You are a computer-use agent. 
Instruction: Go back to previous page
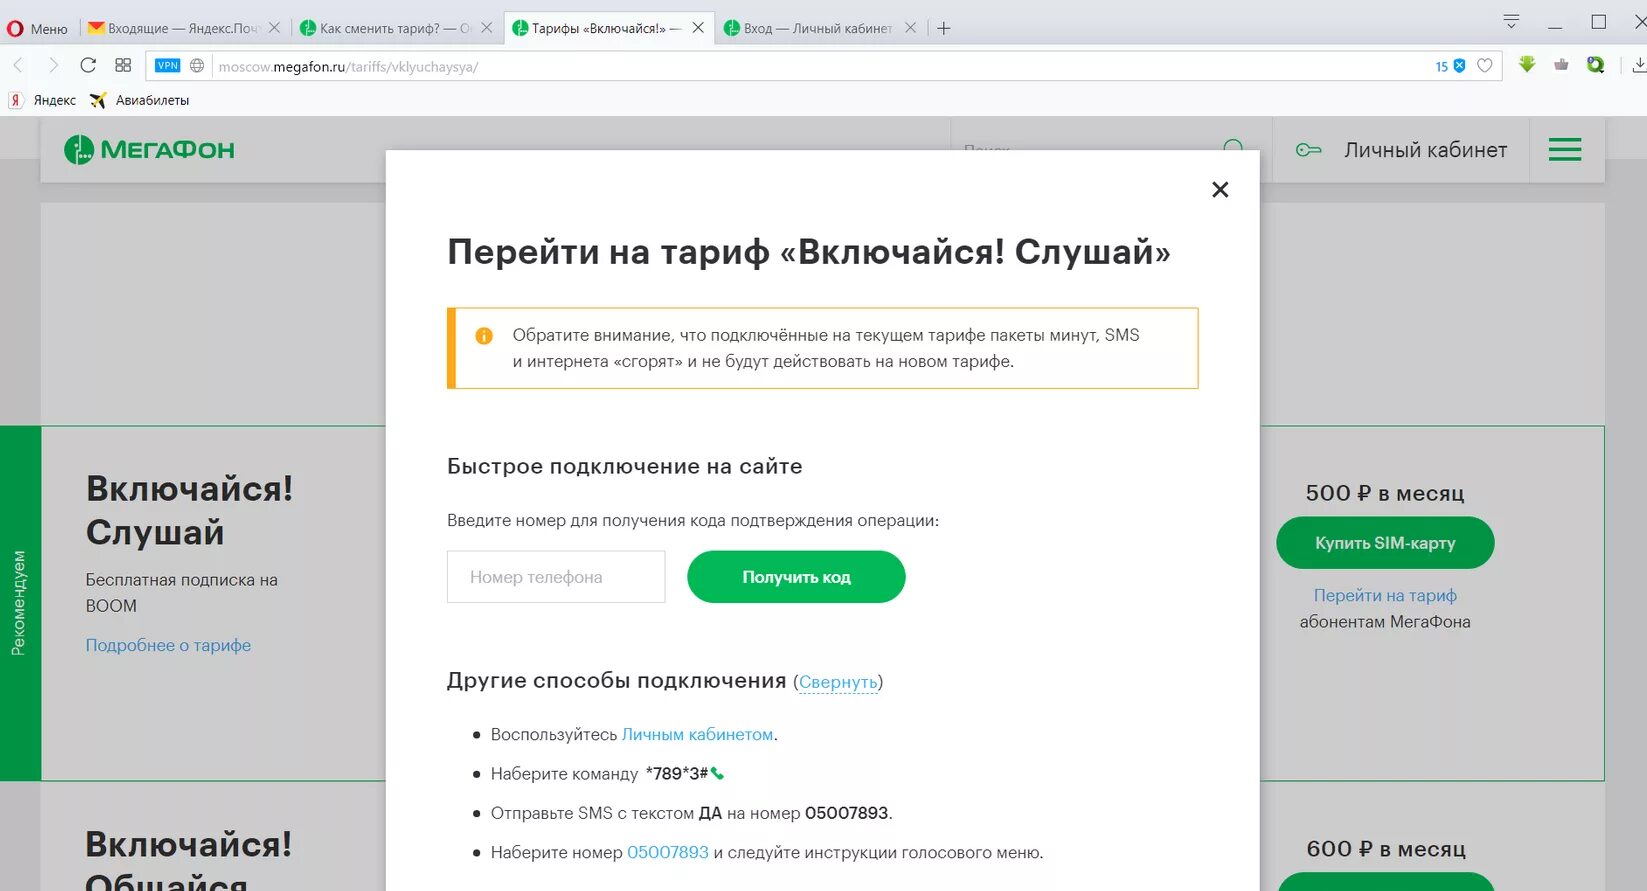[x=18, y=65]
